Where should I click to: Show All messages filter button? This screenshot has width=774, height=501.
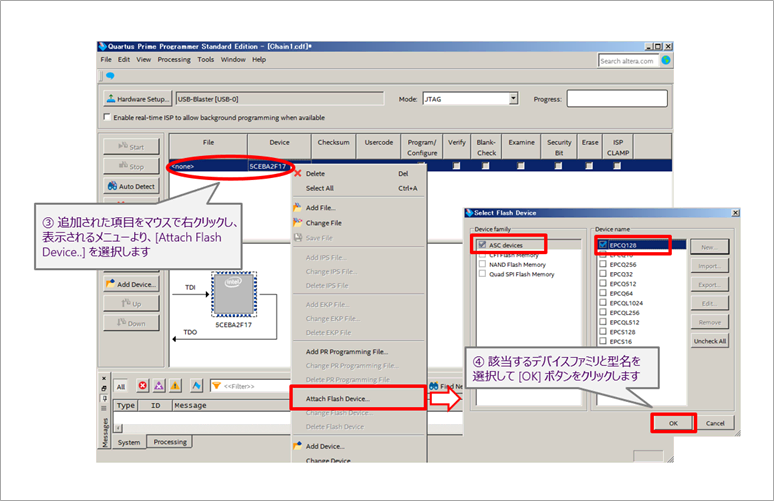(x=121, y=386)
